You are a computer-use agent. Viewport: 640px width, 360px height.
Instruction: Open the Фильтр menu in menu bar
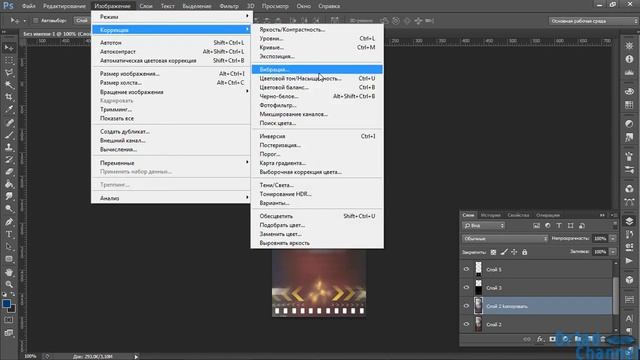pos(229,6)
